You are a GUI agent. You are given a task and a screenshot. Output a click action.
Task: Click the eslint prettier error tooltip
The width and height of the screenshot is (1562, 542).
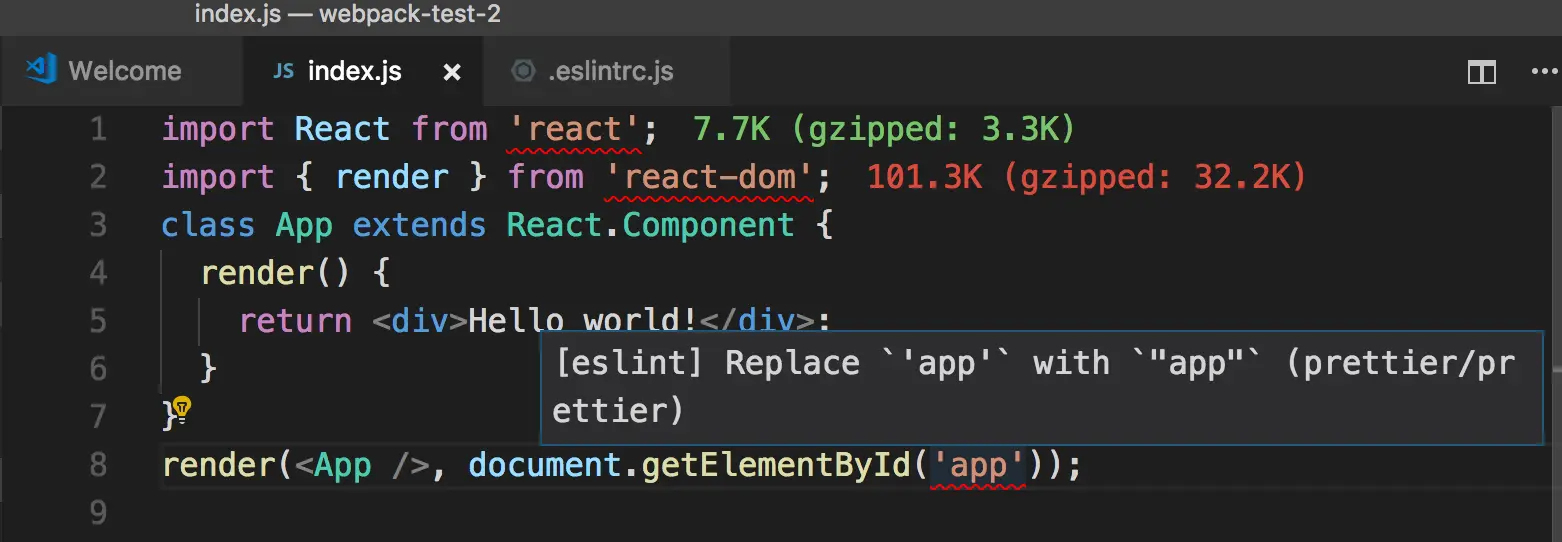1042,387
